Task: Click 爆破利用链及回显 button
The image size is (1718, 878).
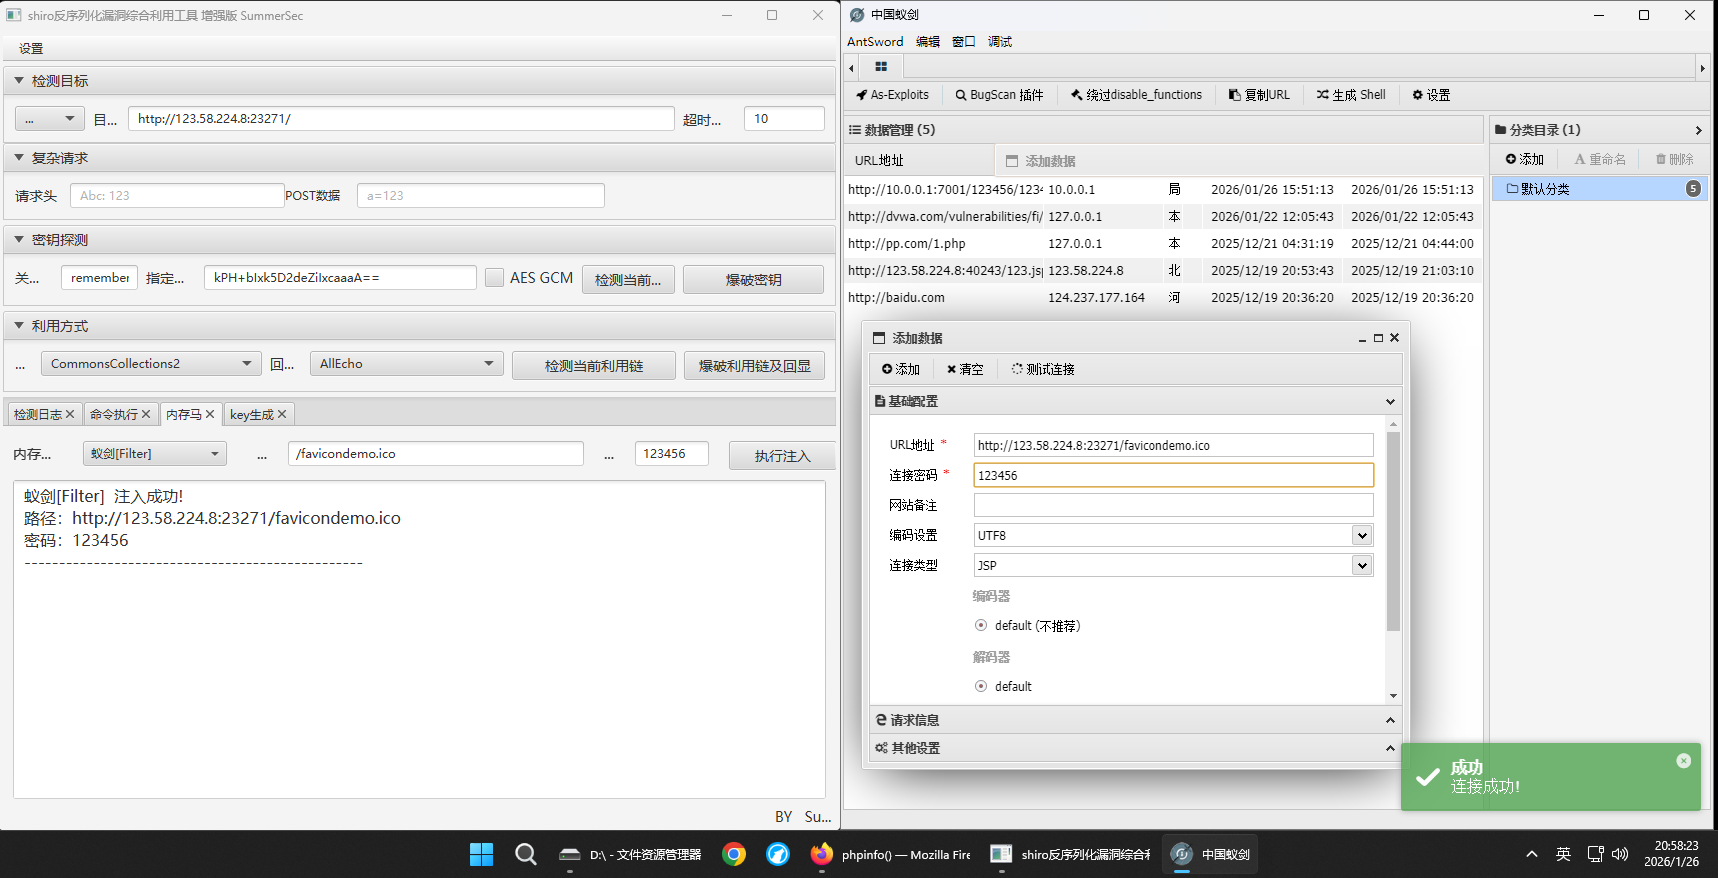Action: pos(754,366)
